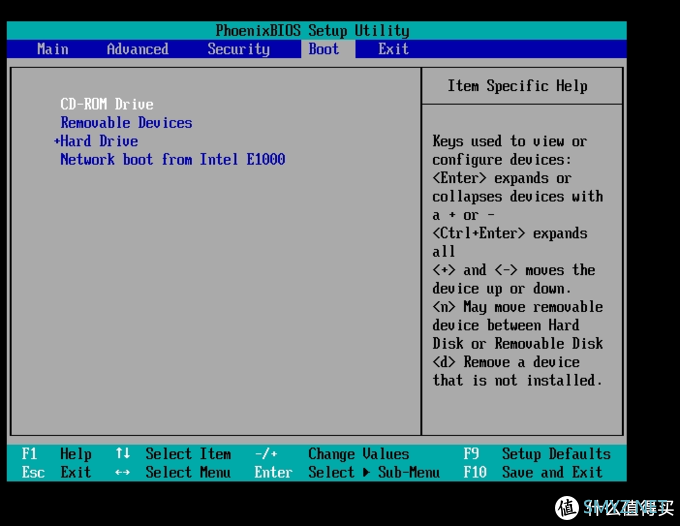The image size is (680, 526).
Task: Select Network boot from Intel E1000
Action: click(x=173, y=160)
